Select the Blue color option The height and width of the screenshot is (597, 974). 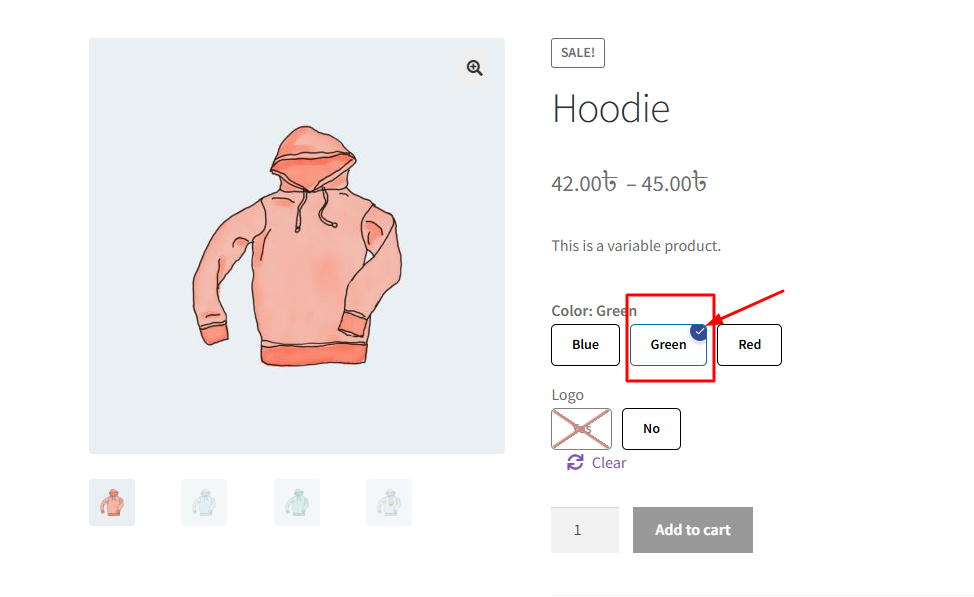click(585, 345)
